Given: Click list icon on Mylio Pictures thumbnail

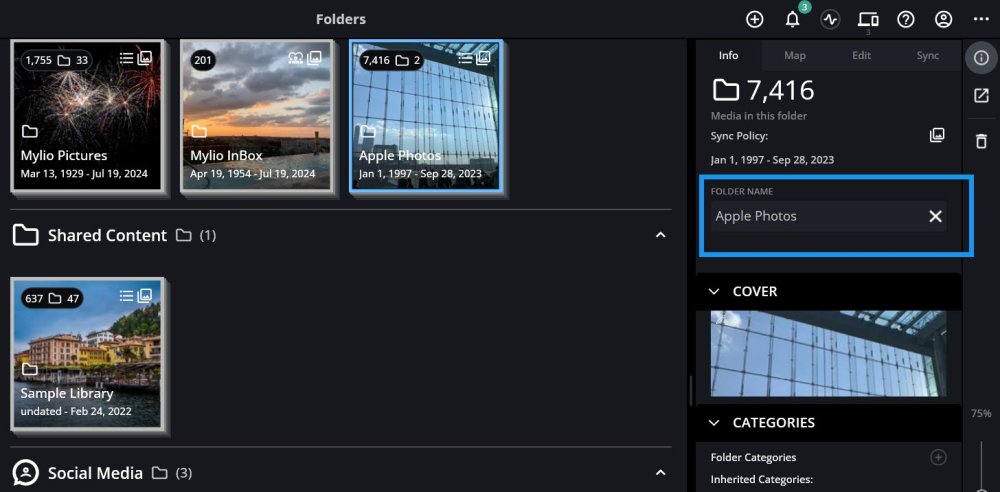Looking at the screenshot, I should [126, 58].
